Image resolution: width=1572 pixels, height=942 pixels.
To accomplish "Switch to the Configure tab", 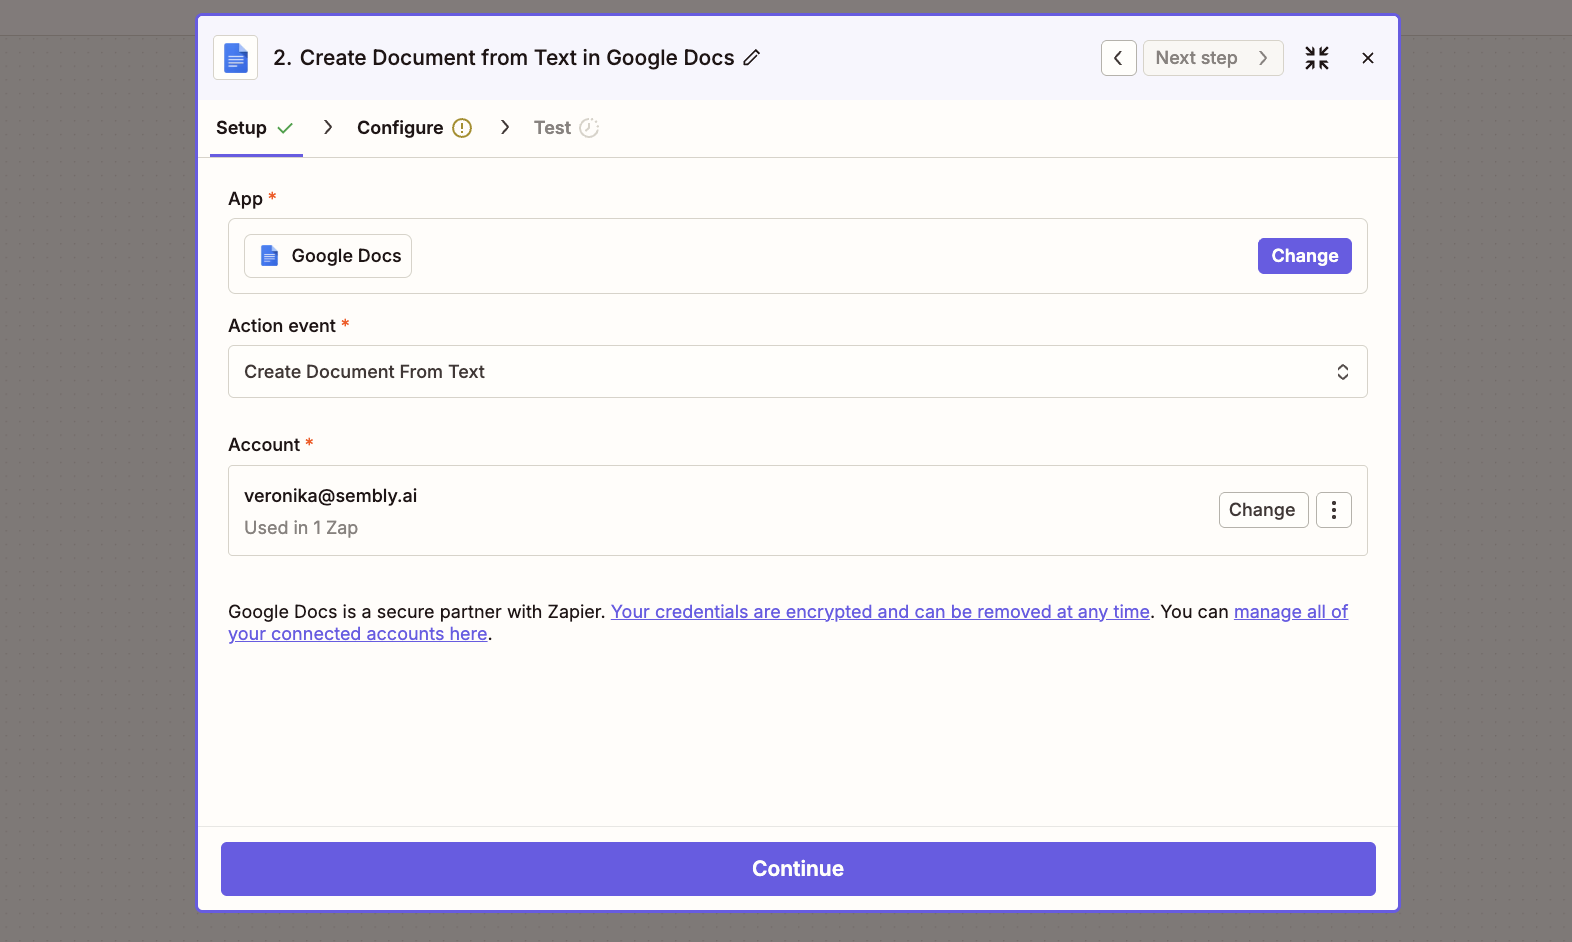I will (414, 128).
